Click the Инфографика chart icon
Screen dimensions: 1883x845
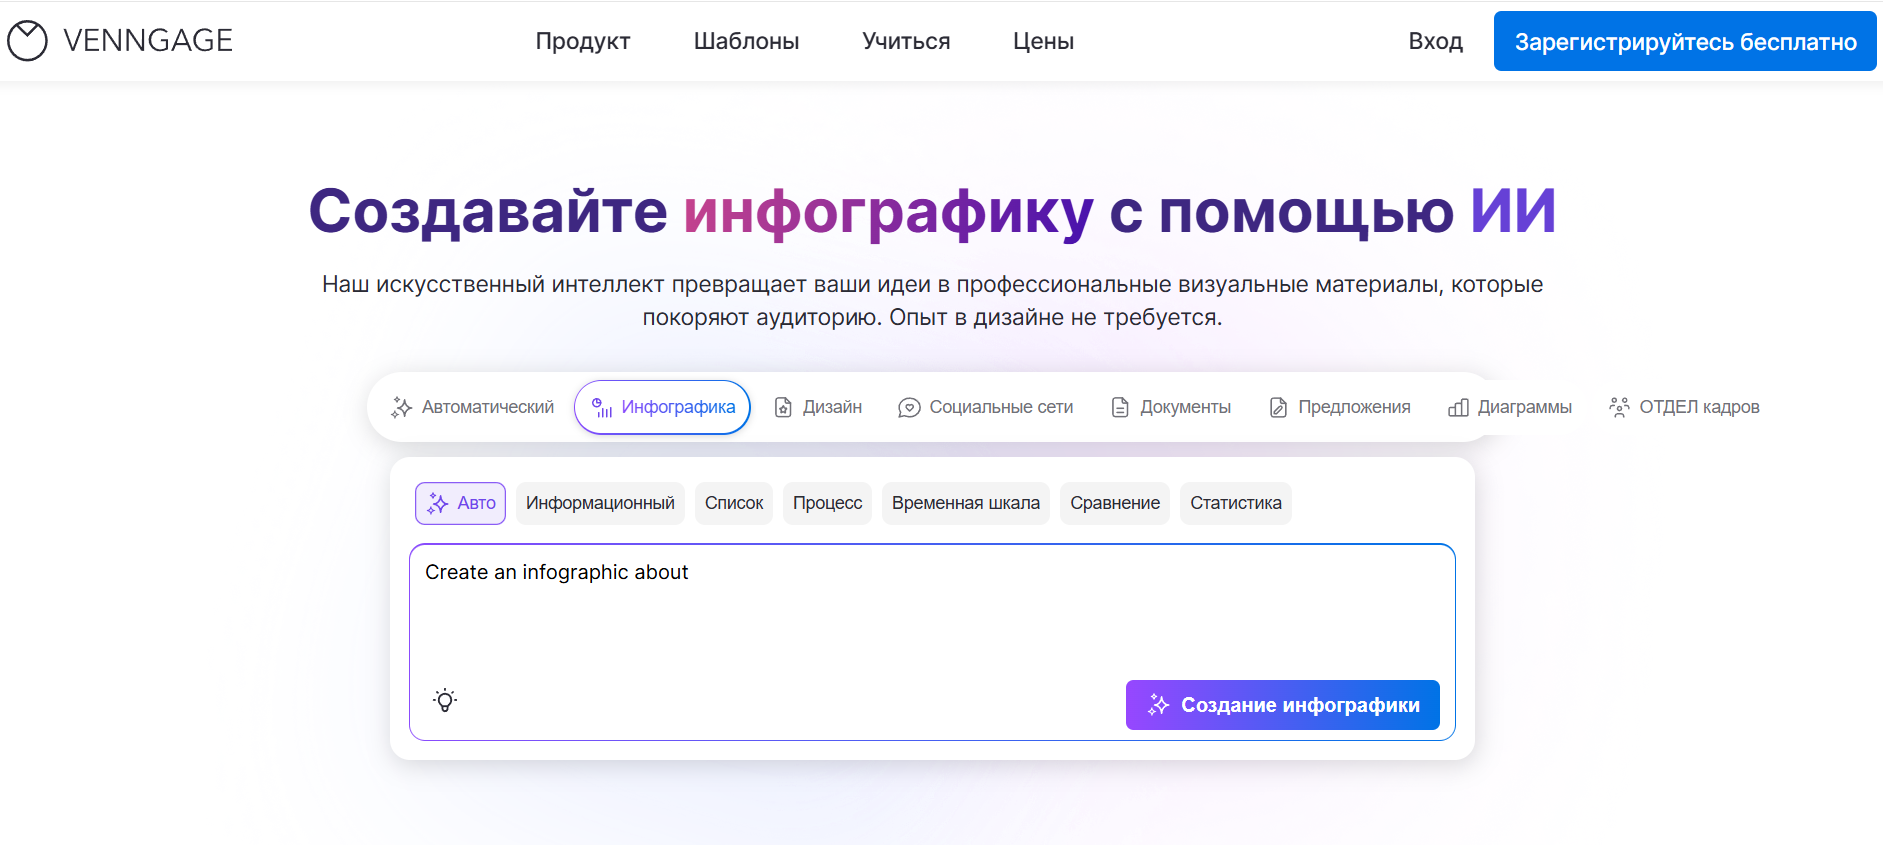[602, 408]
